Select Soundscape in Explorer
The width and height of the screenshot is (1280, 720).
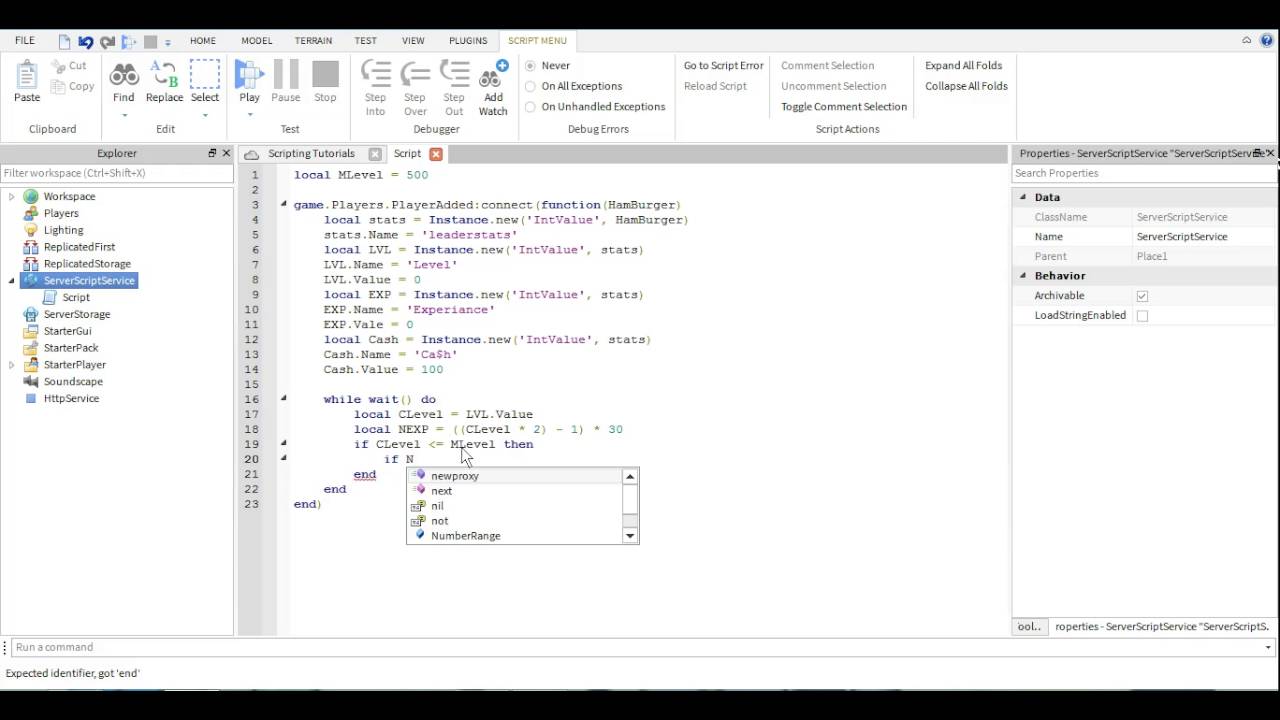coord(73,381)
